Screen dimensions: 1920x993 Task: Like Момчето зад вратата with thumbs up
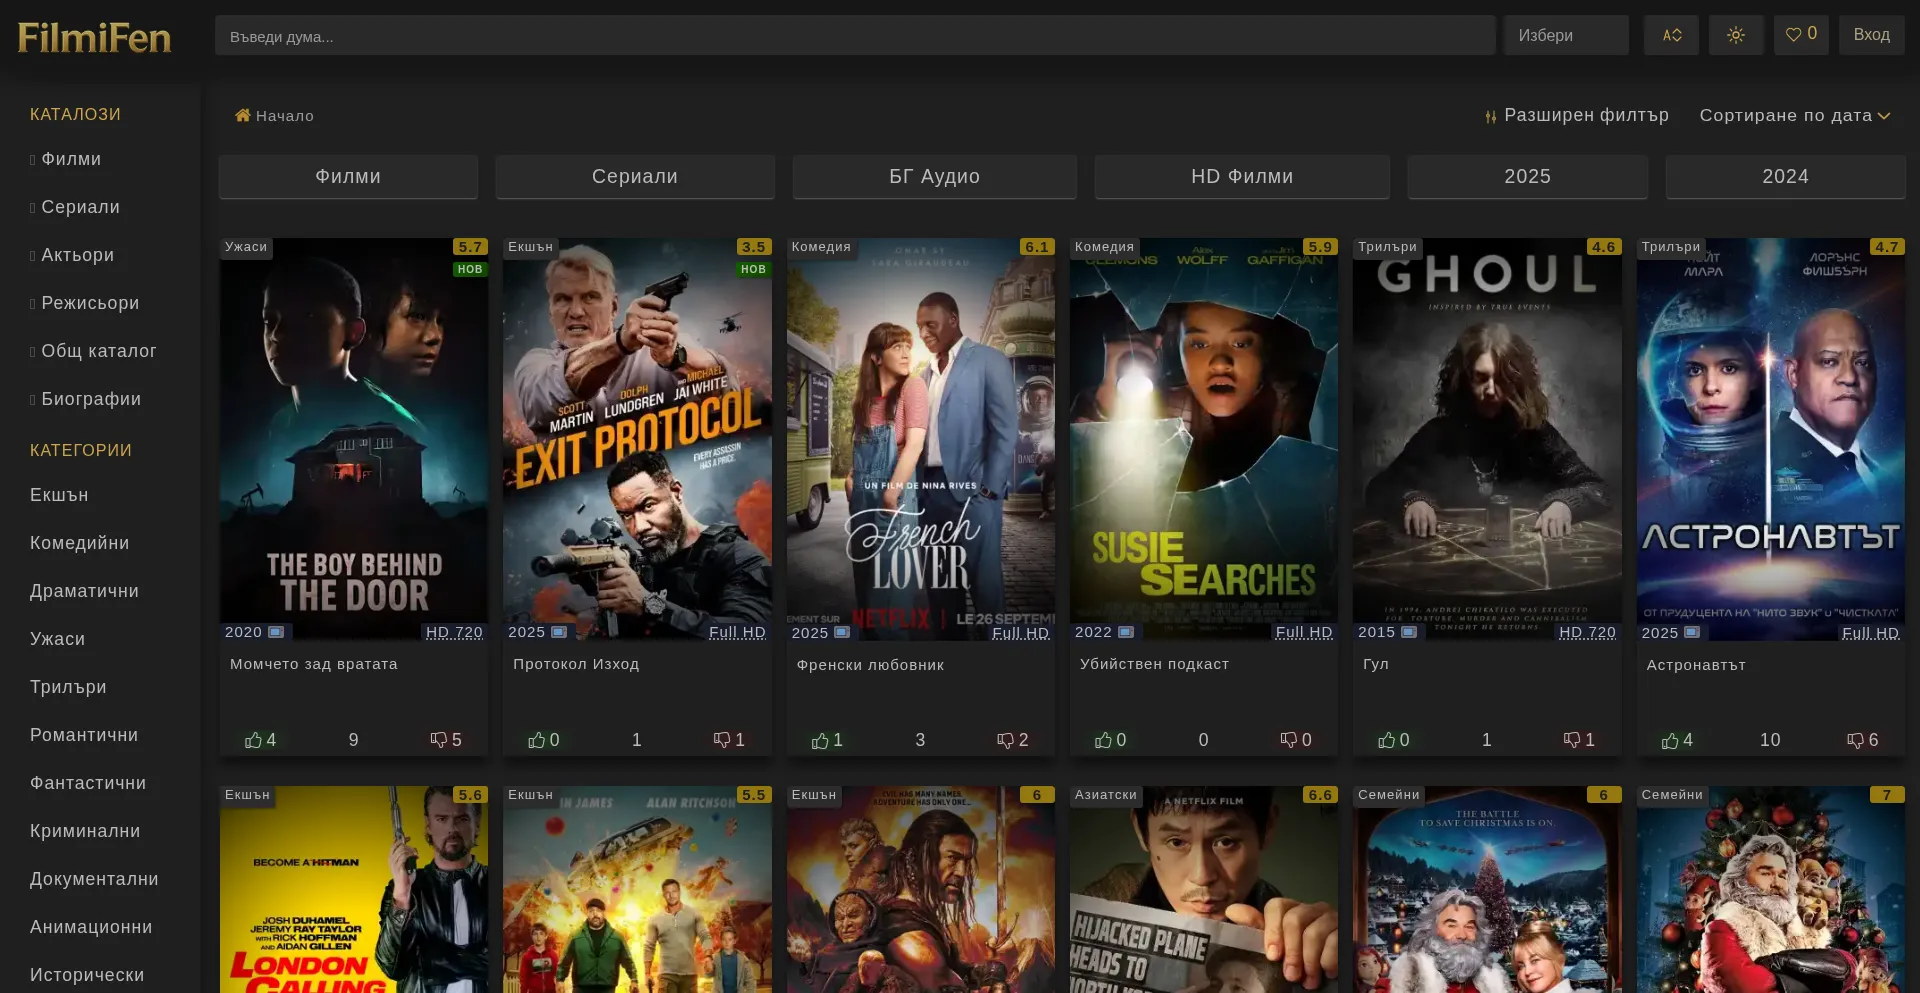point(254,740)
